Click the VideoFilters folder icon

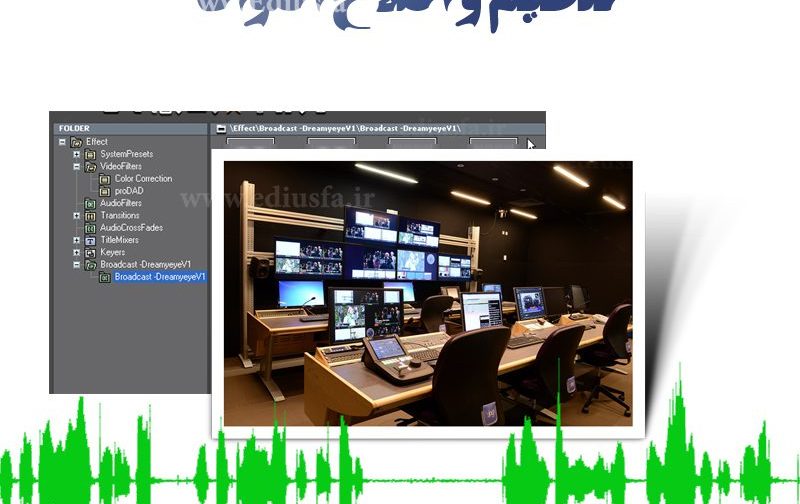click(90, 167)
